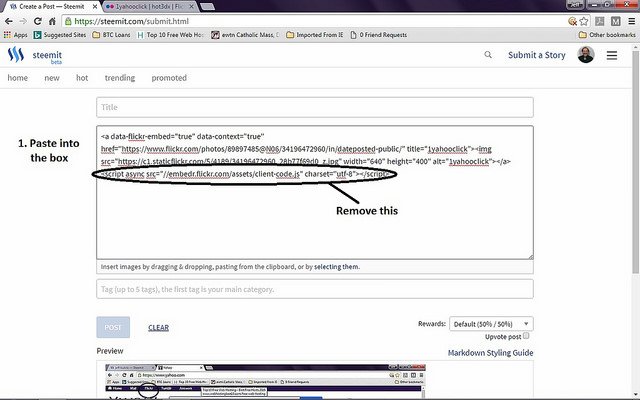Go back with the browser back arrow
This screenshot has width=640, height=400.
pos(9,21)
